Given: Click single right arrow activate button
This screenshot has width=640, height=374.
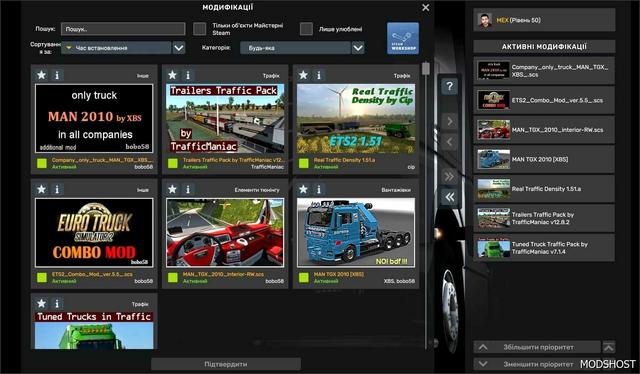Looking at the screenshot, I should [449, 121].
